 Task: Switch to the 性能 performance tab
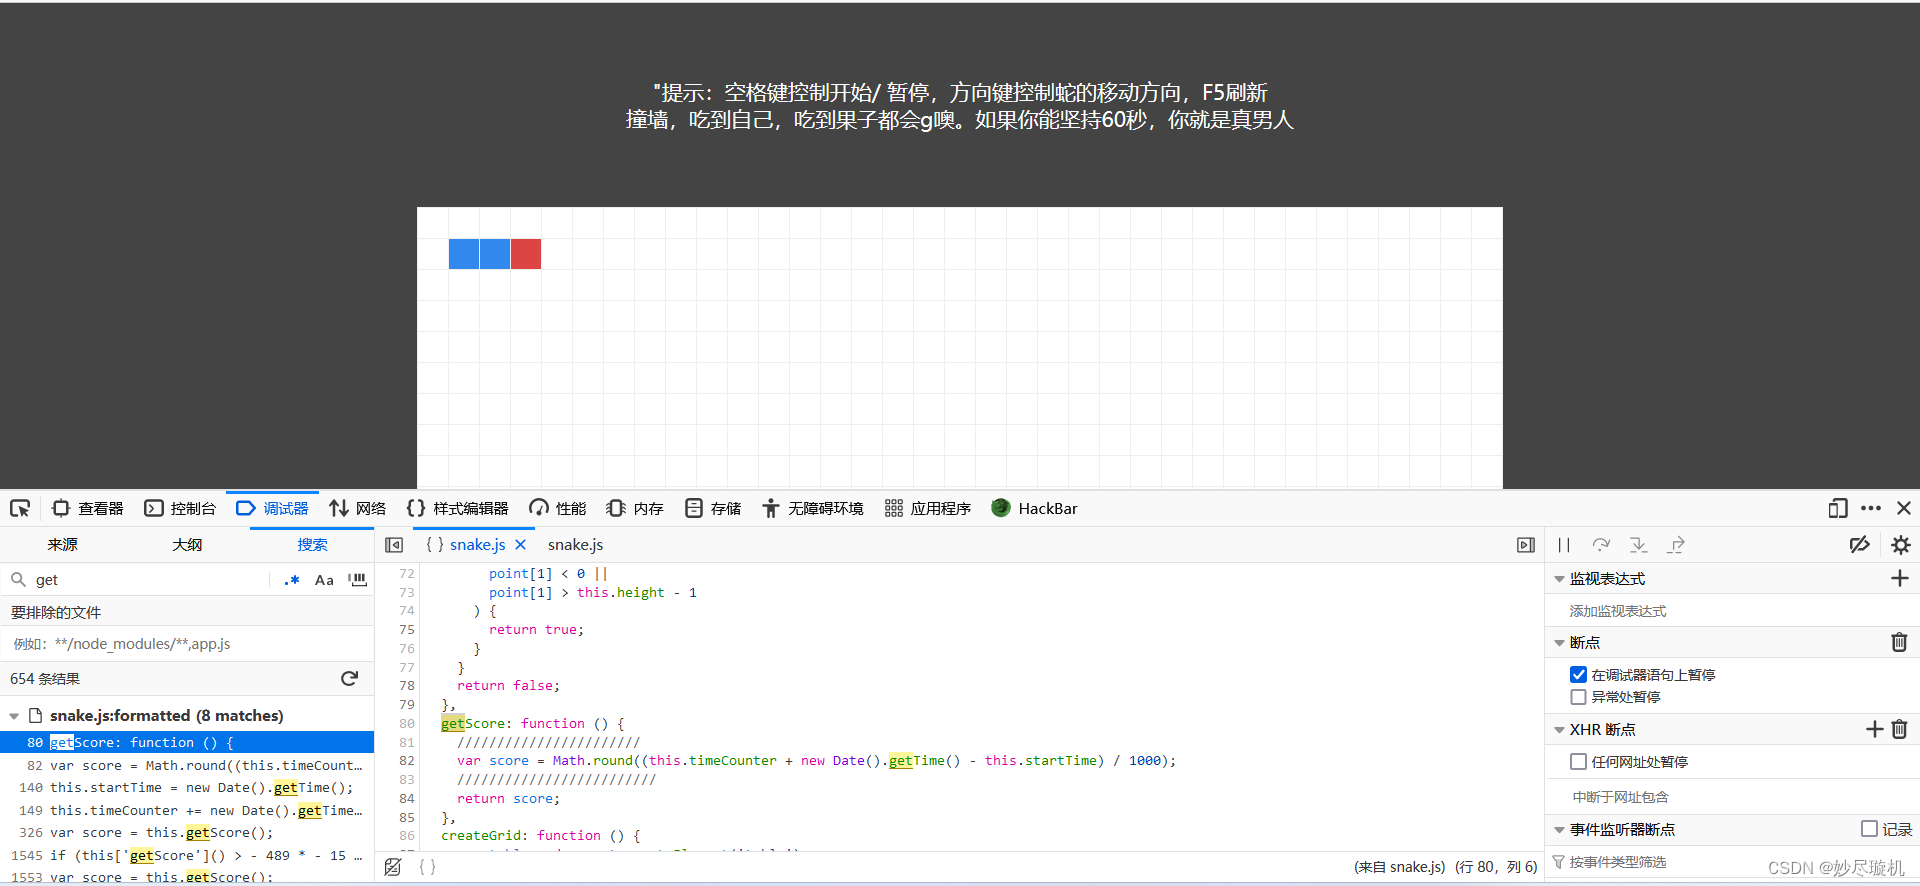[x=557, y=508]
